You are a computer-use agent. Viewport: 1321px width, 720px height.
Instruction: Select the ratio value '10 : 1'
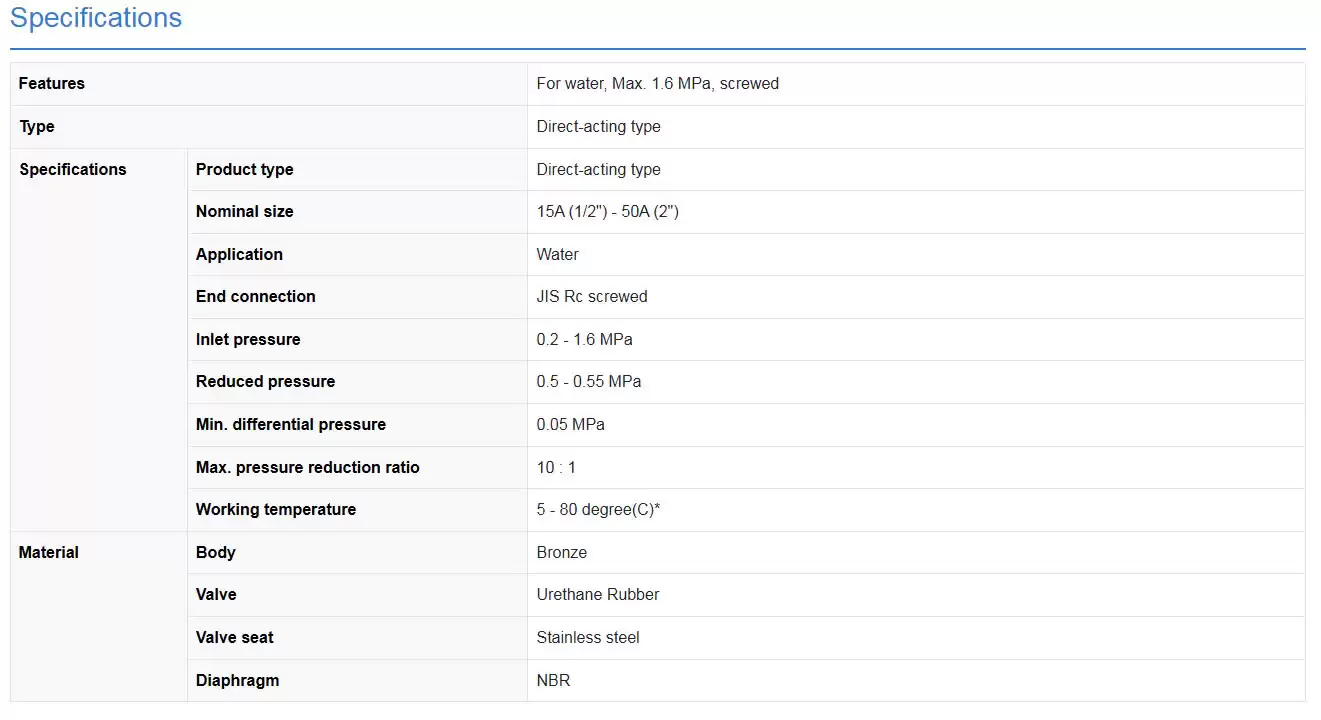click(x=557, y=468)
